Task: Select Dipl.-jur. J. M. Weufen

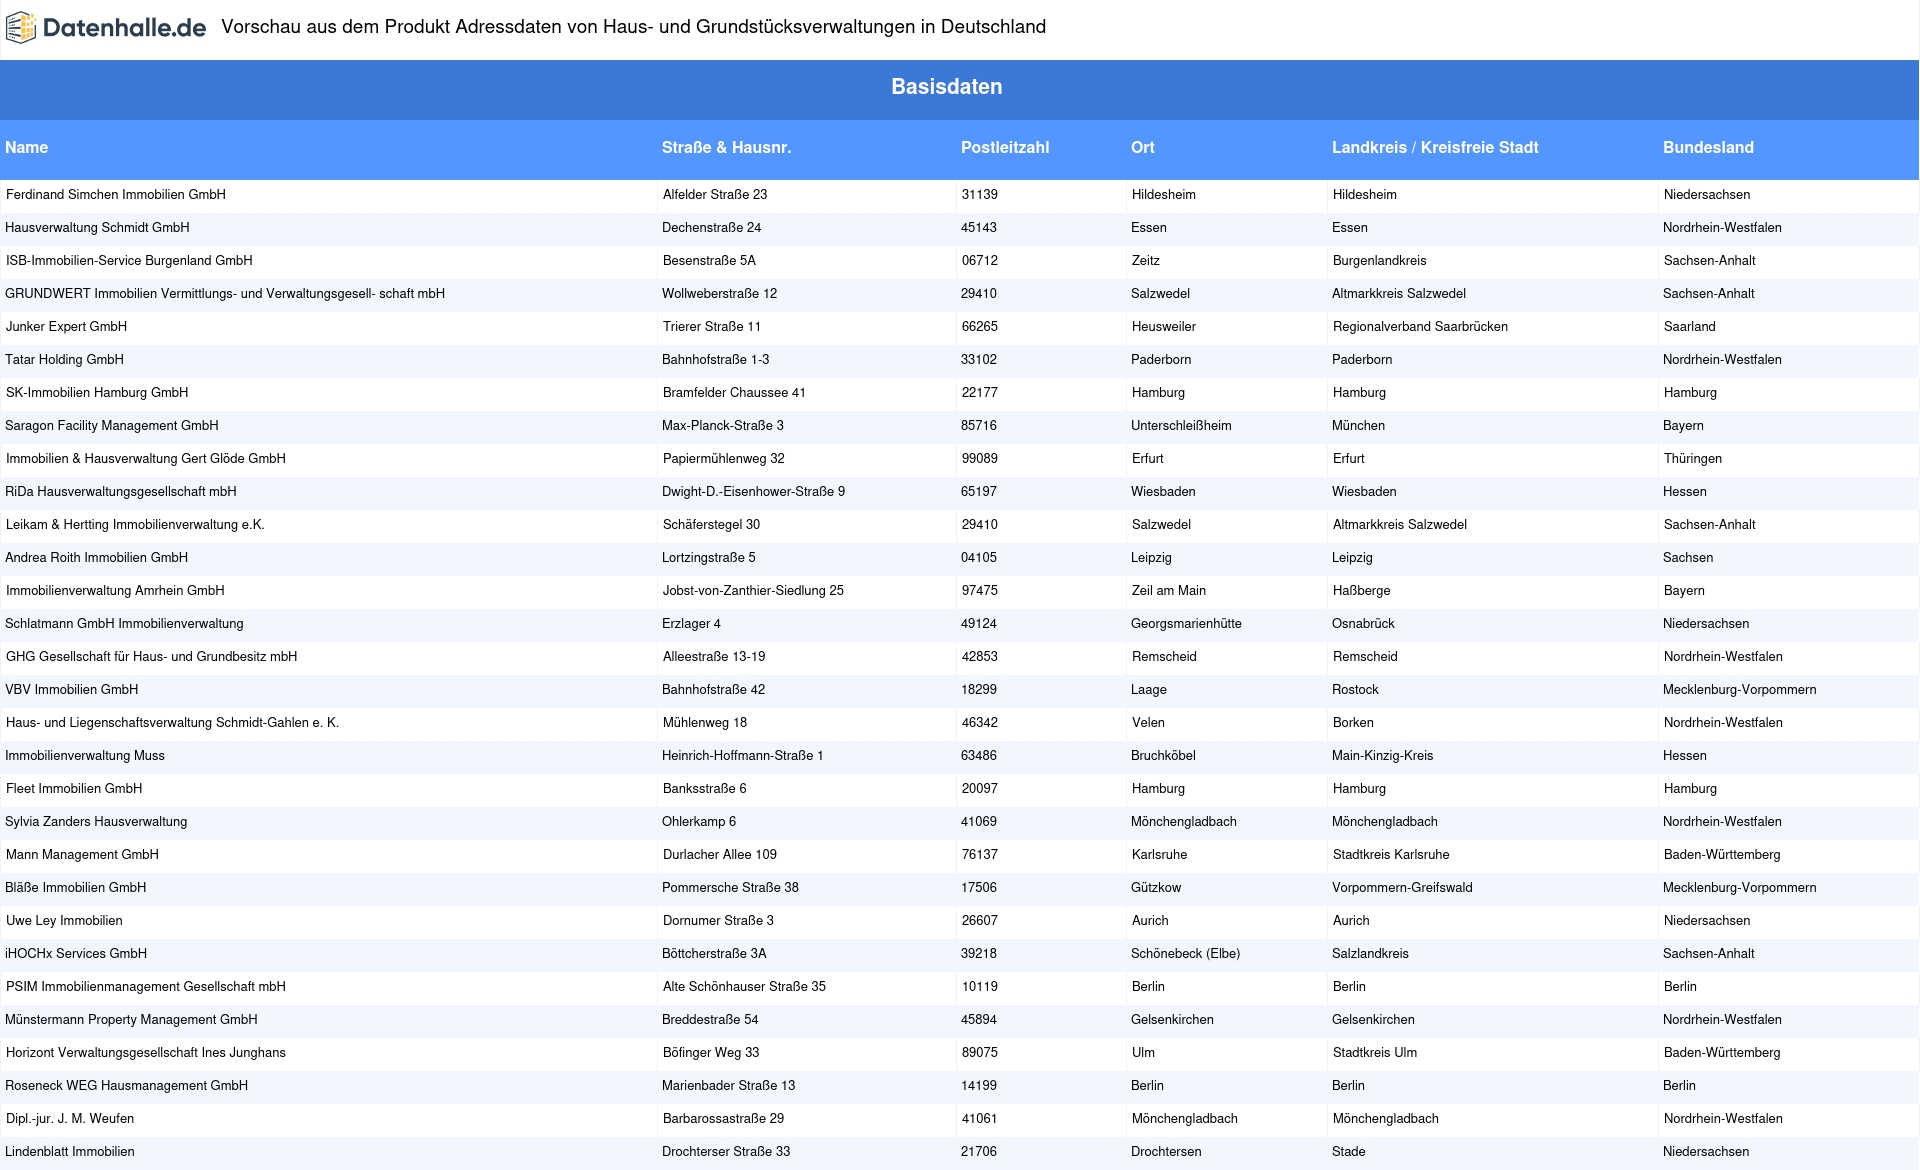Action: pyautogui.click(x=70, y=1119)
